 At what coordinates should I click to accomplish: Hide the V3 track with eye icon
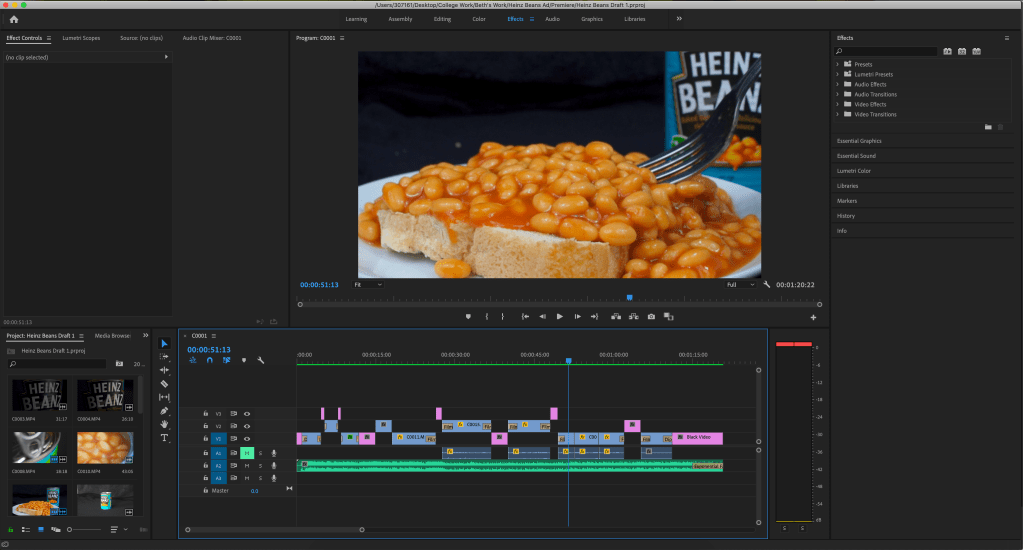(x=247, y=413)
